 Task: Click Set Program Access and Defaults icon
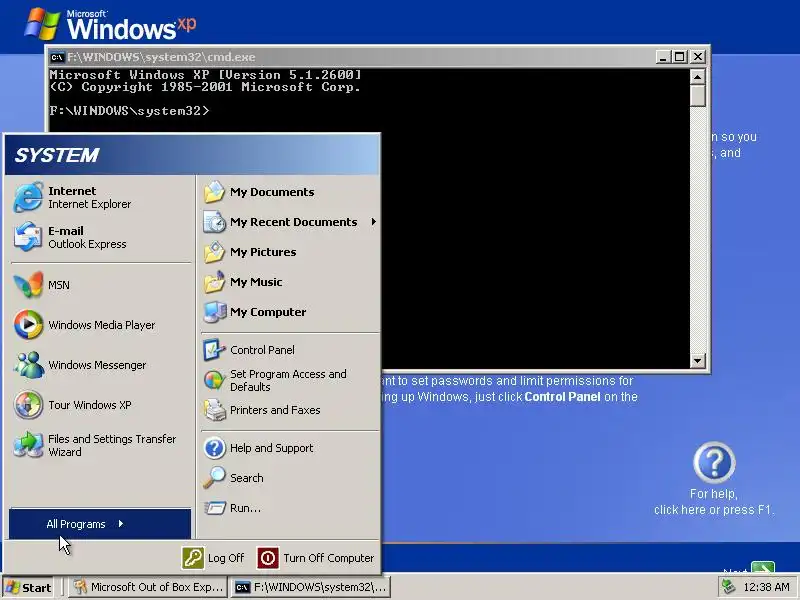tap(214, 380)
